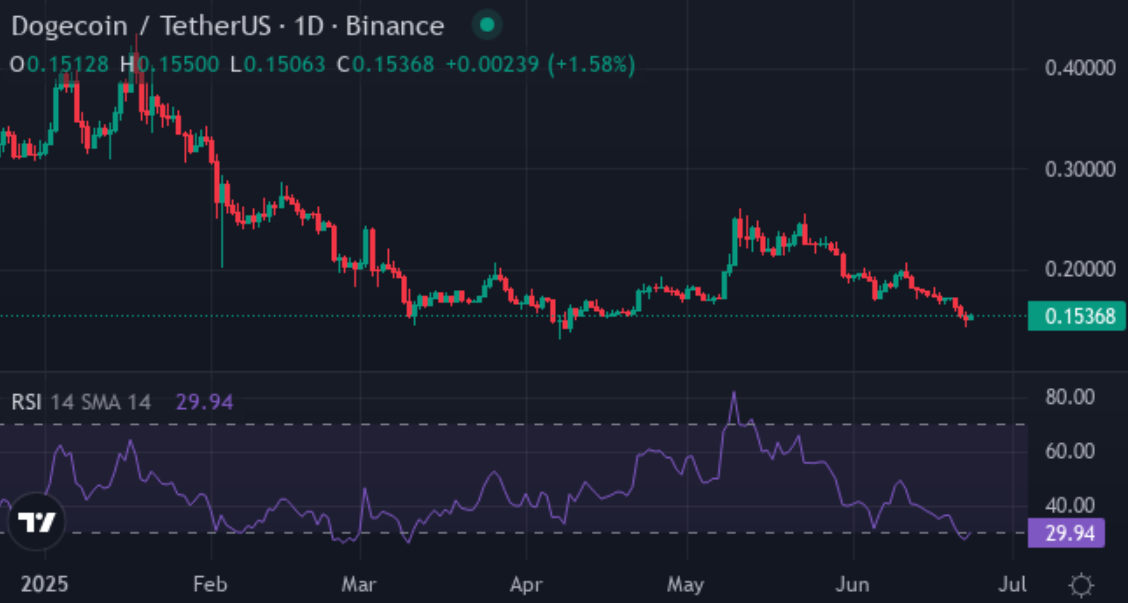Screen dimensions: 1128x603
Task: Select the RSI 14 SMA 14 indicator label
Action: [x=82, y=403]
